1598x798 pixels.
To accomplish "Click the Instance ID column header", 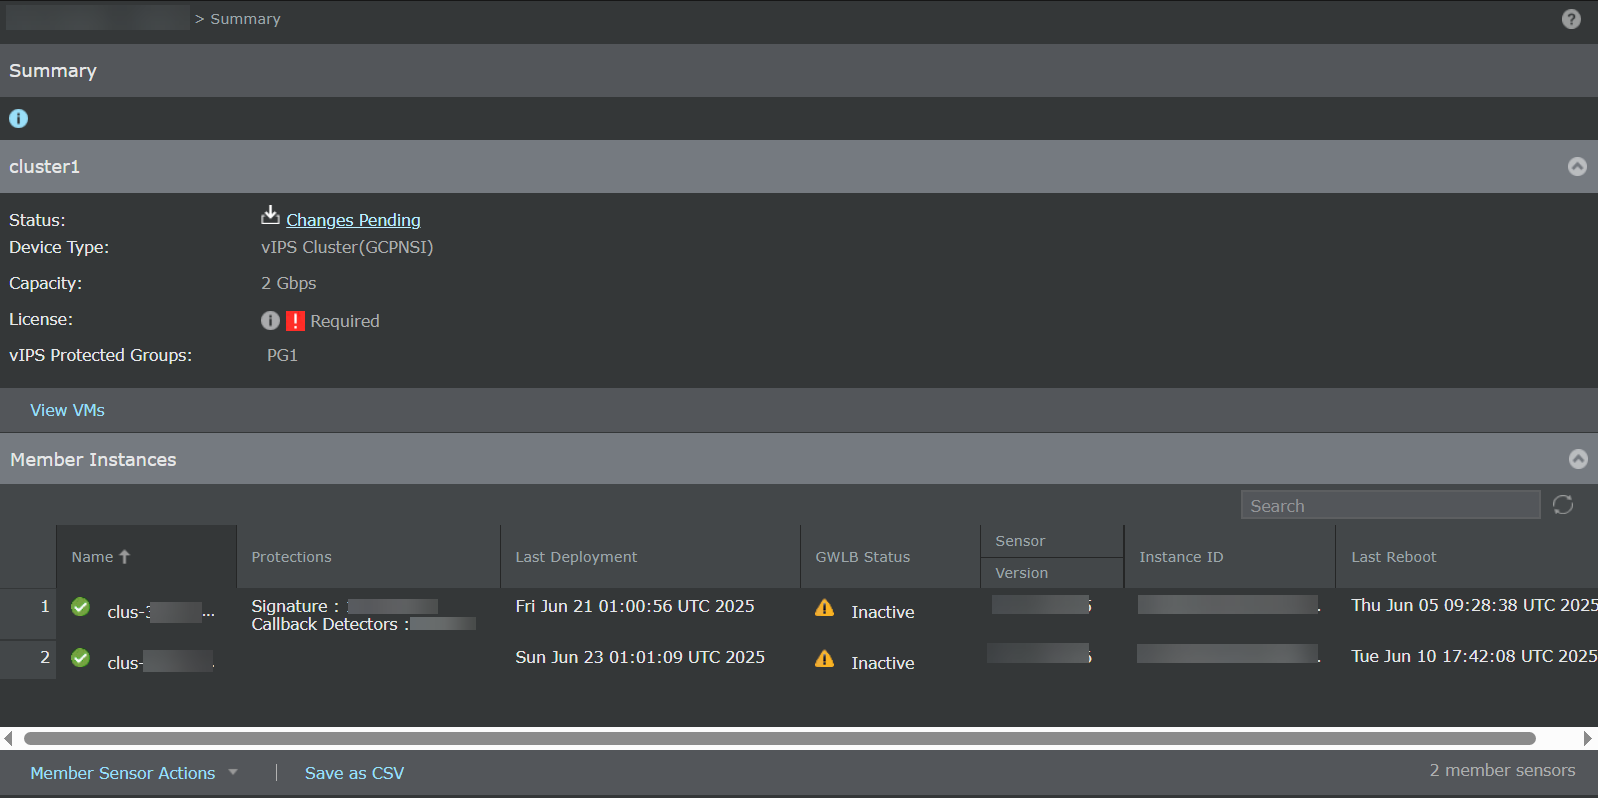I will (x=1230, y=557).
